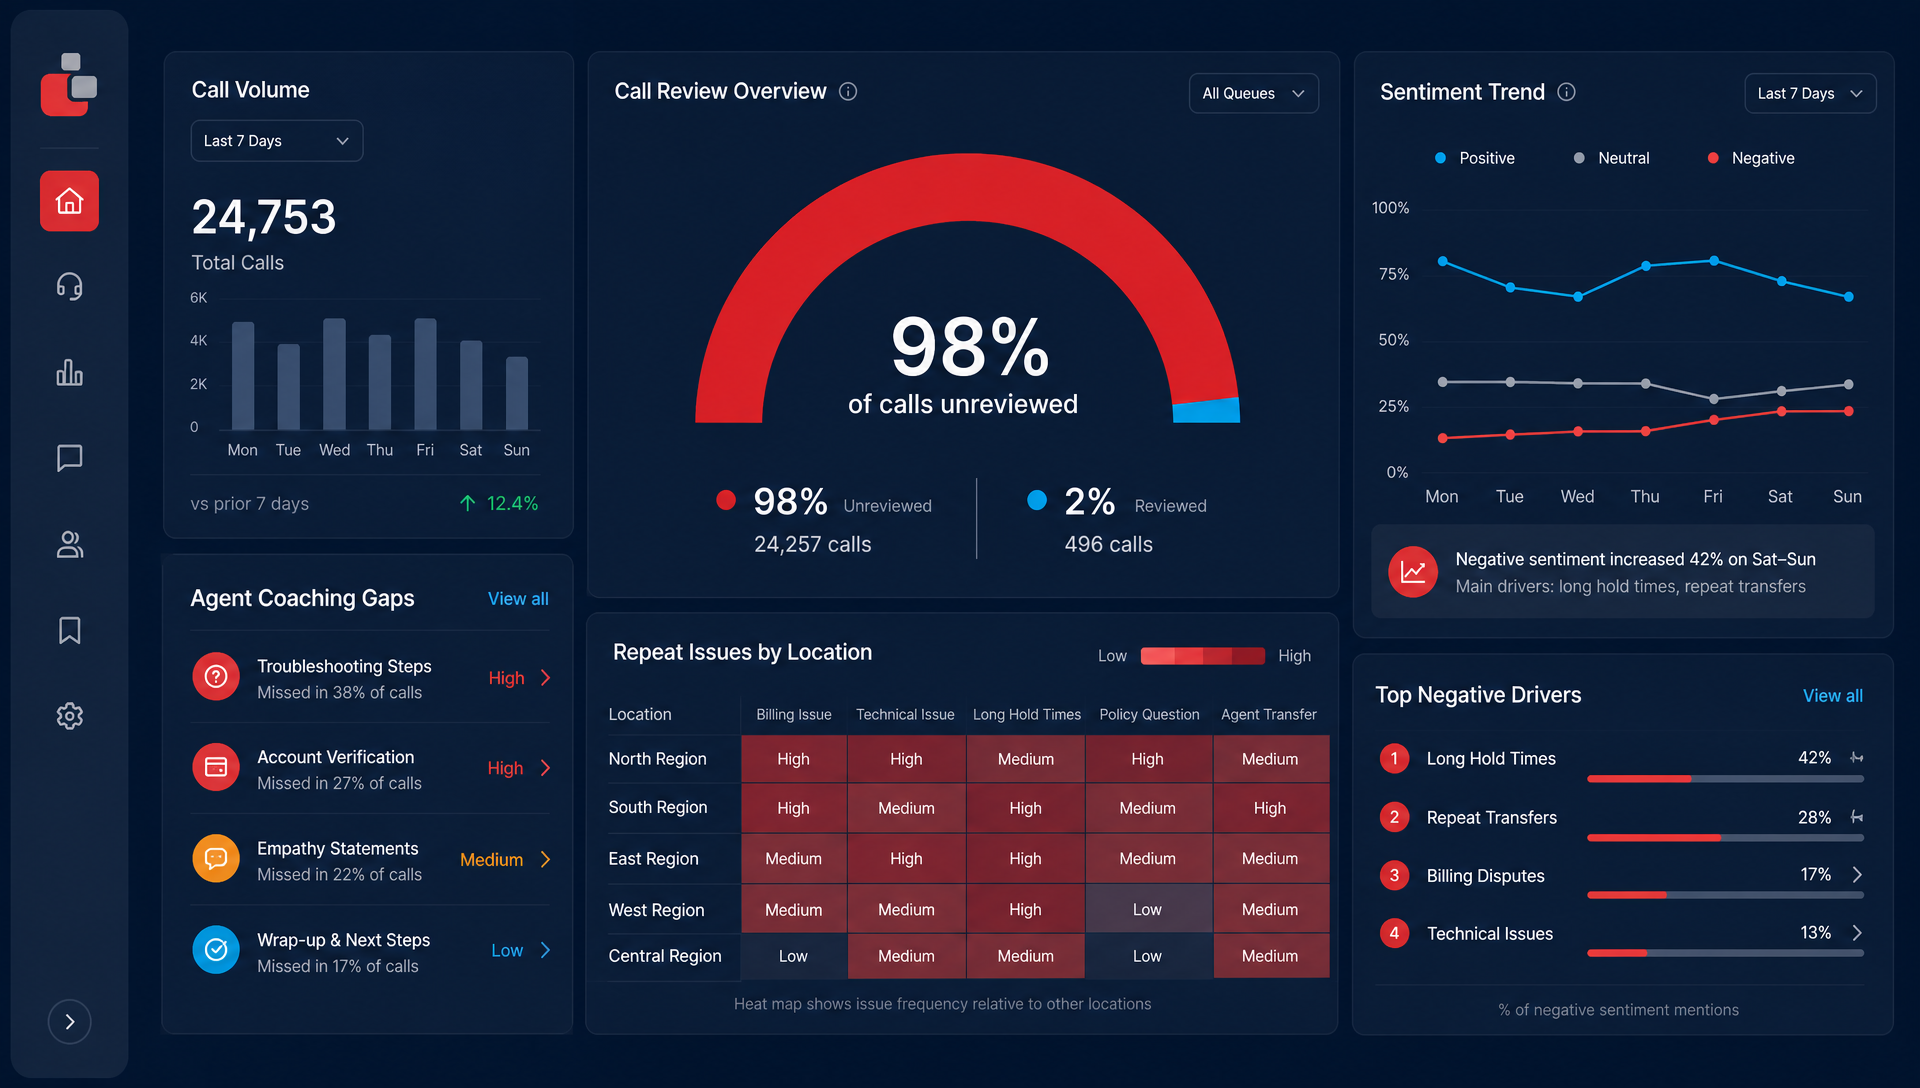Screen dimensions: 1920x1088
Task: View all Top Negative Drivers
Action: point(1833,696)
